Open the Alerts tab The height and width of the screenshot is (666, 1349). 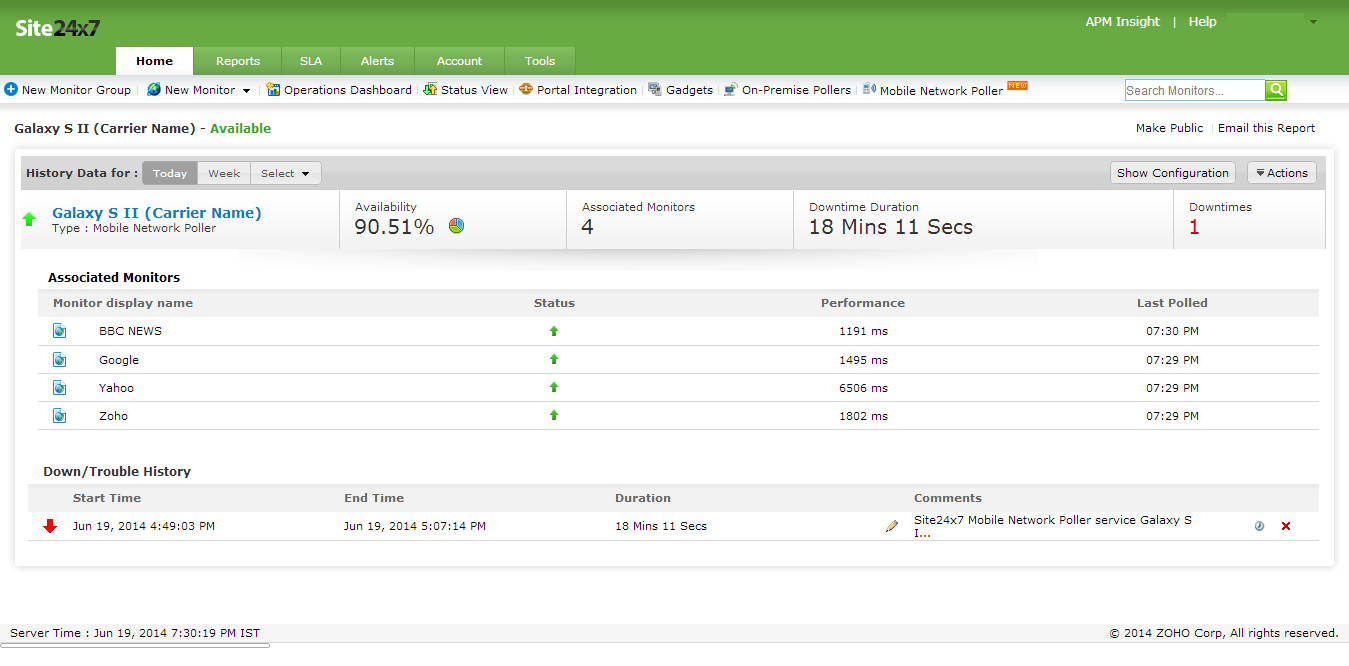[377, 61]
